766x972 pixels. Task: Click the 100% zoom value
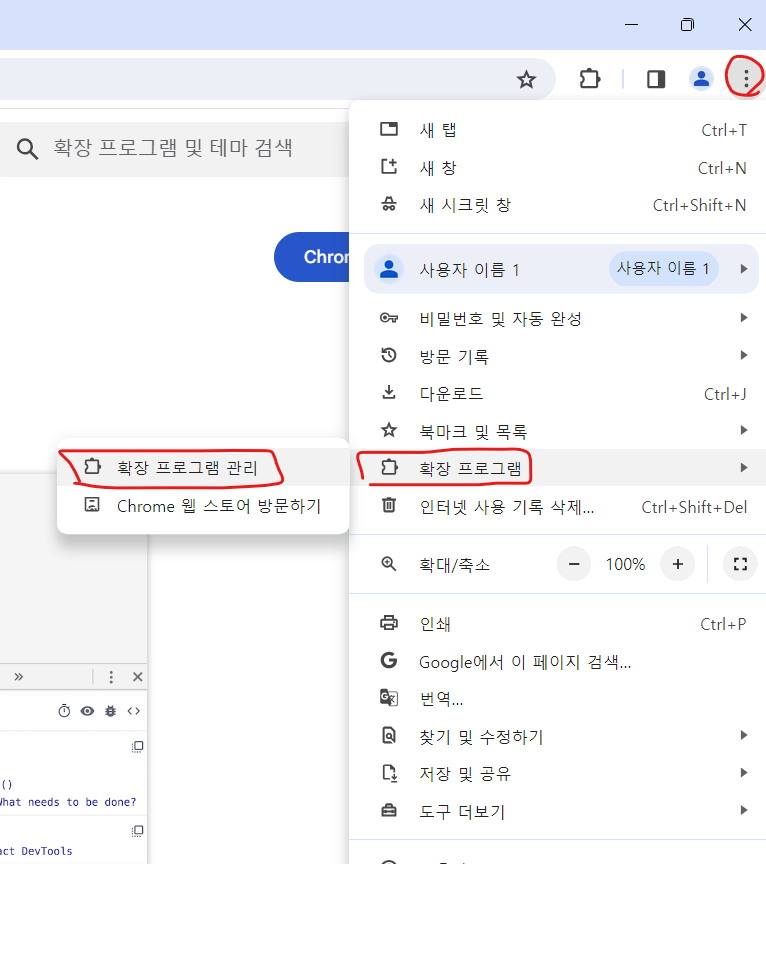625,564
